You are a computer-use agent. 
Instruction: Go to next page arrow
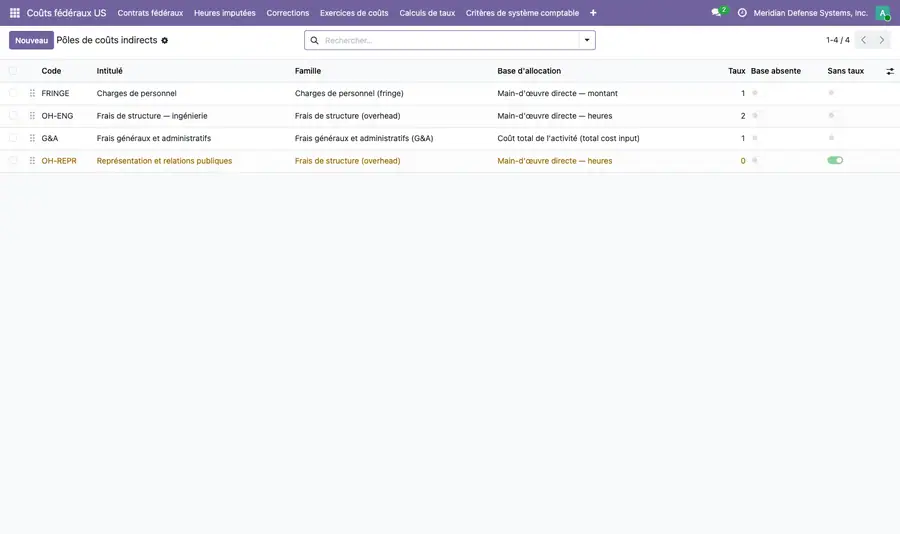click(x=882, y=40)
